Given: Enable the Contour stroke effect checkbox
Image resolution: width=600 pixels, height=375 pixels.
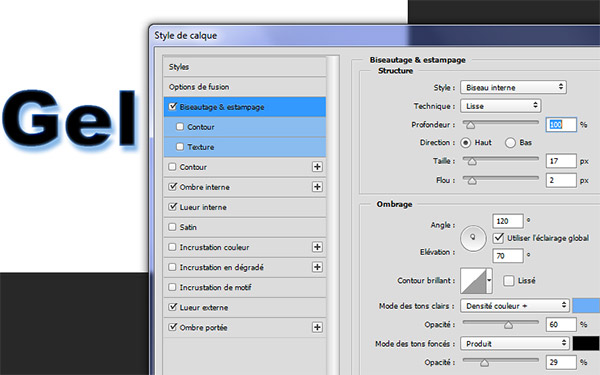Looking at the screenshot, I should point(172,167).
